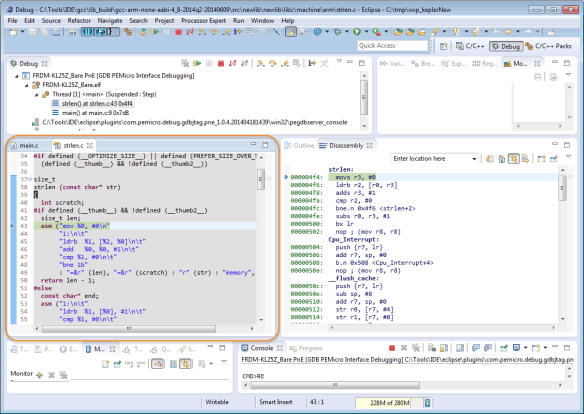The image size is (584, 414).
Task: Click the Resume icon in the main toolbar
Action: (x=155, y=32)
